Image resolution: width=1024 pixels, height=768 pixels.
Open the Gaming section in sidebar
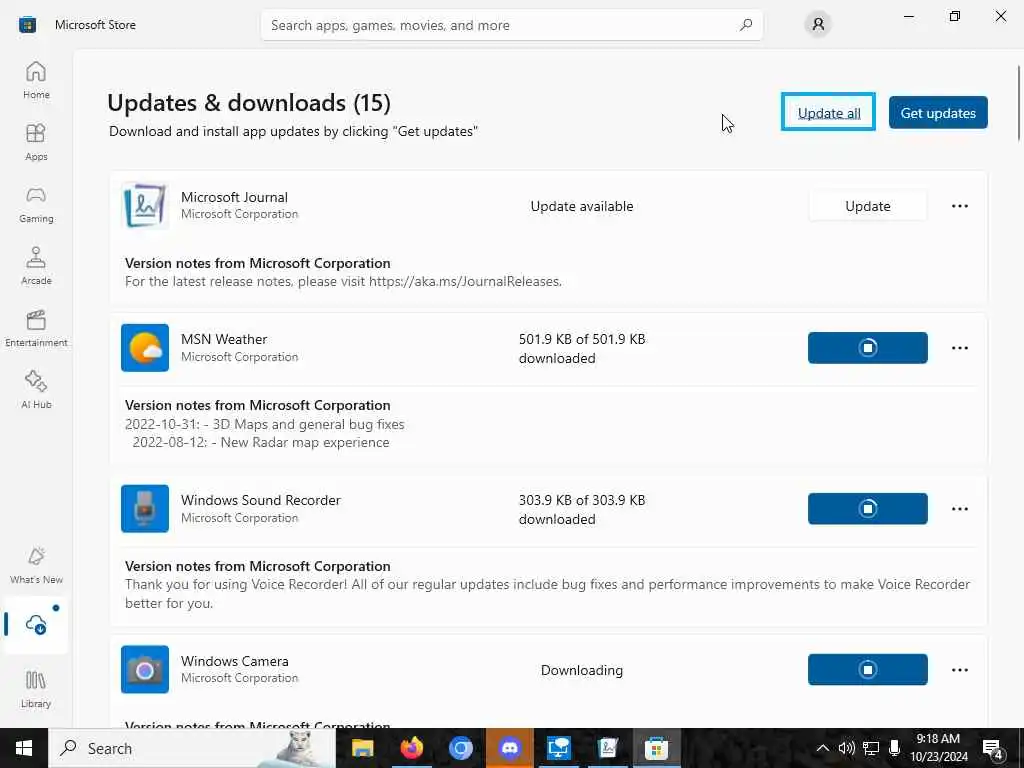36,204
